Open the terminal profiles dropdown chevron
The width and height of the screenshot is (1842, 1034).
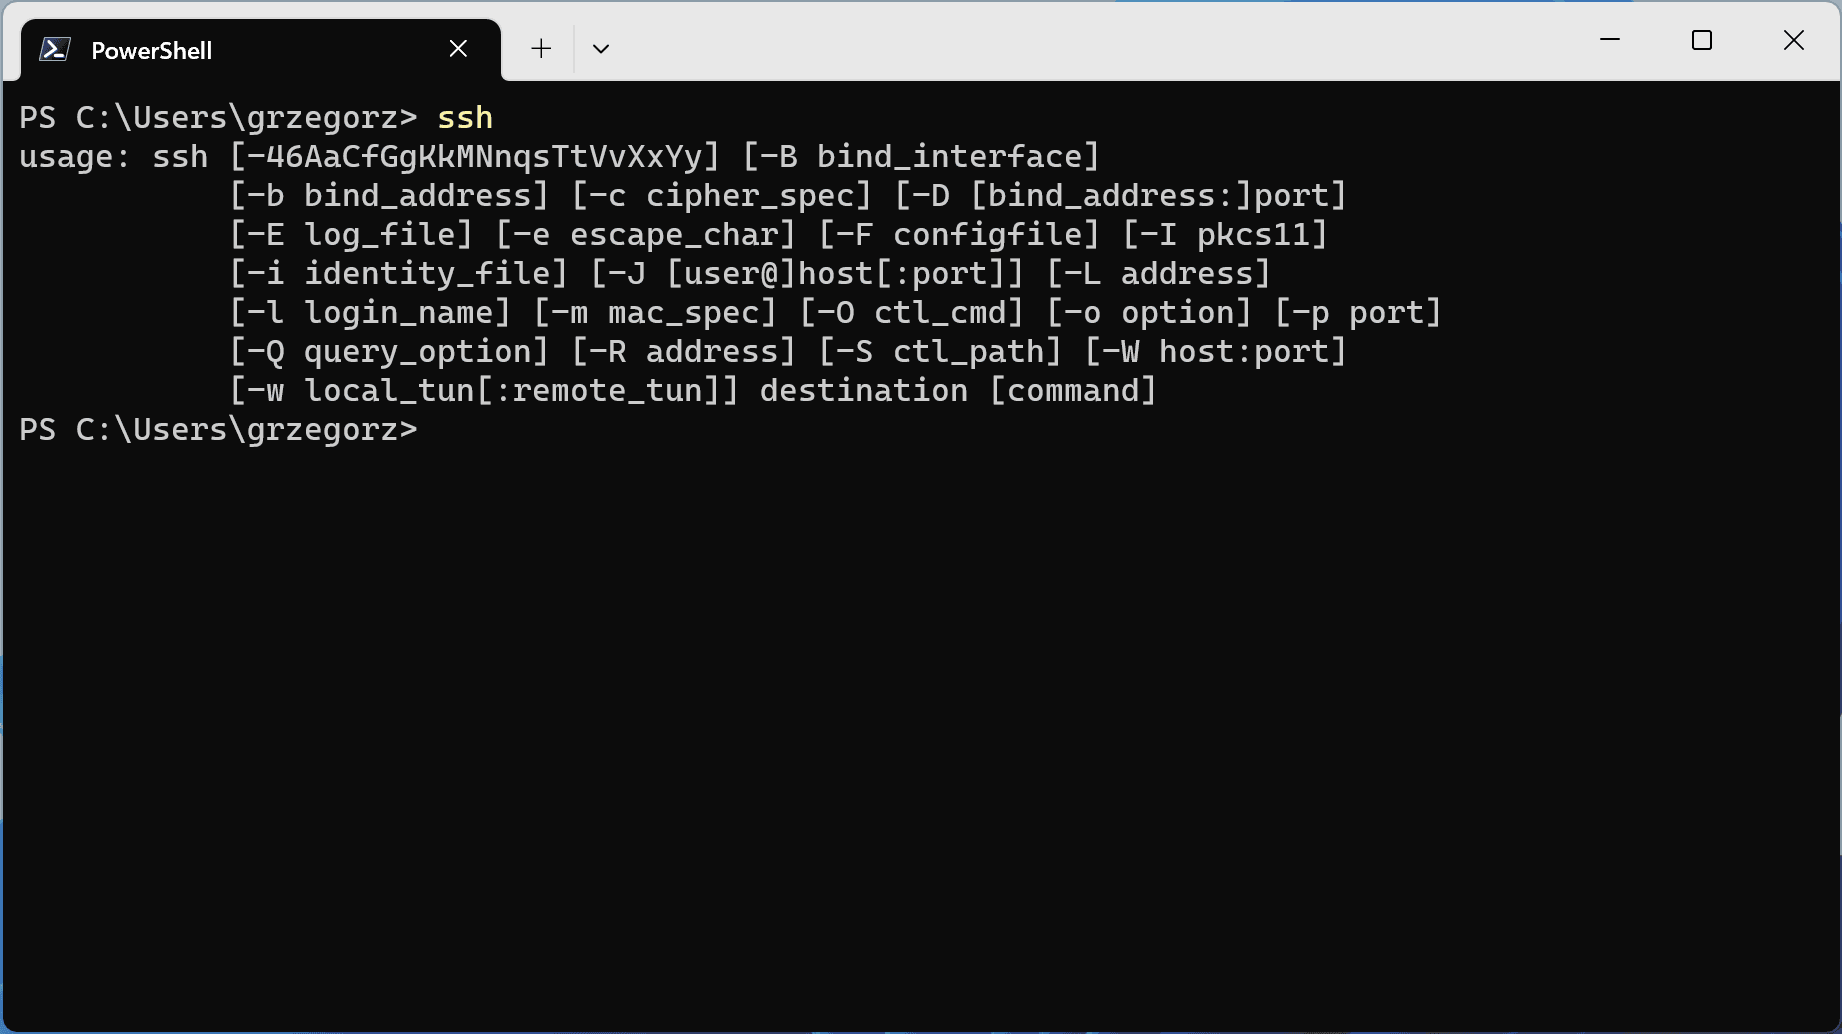tap(601, 48)
